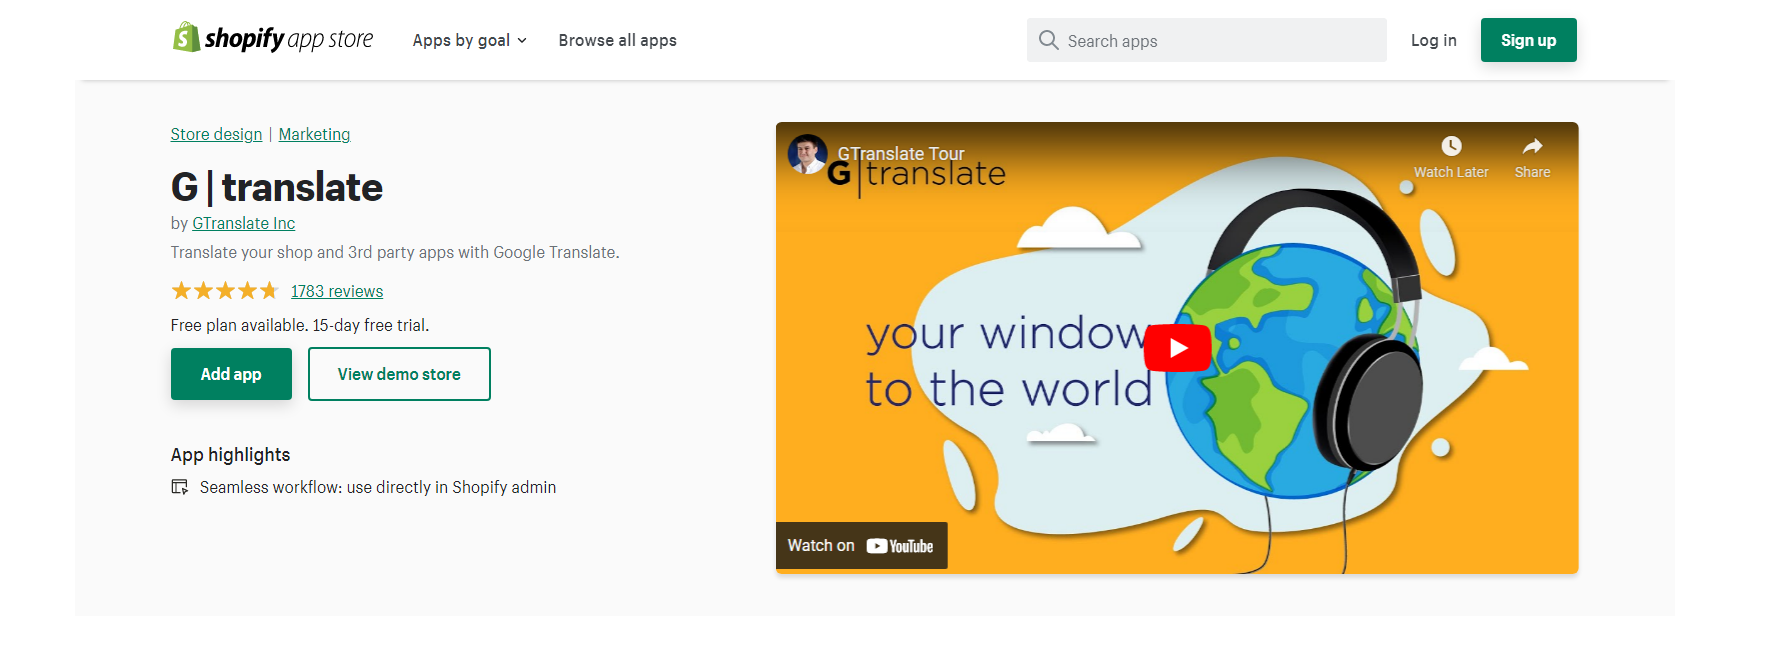Click the Sign up button
1772x658 pixels.
click(1528, 40)
